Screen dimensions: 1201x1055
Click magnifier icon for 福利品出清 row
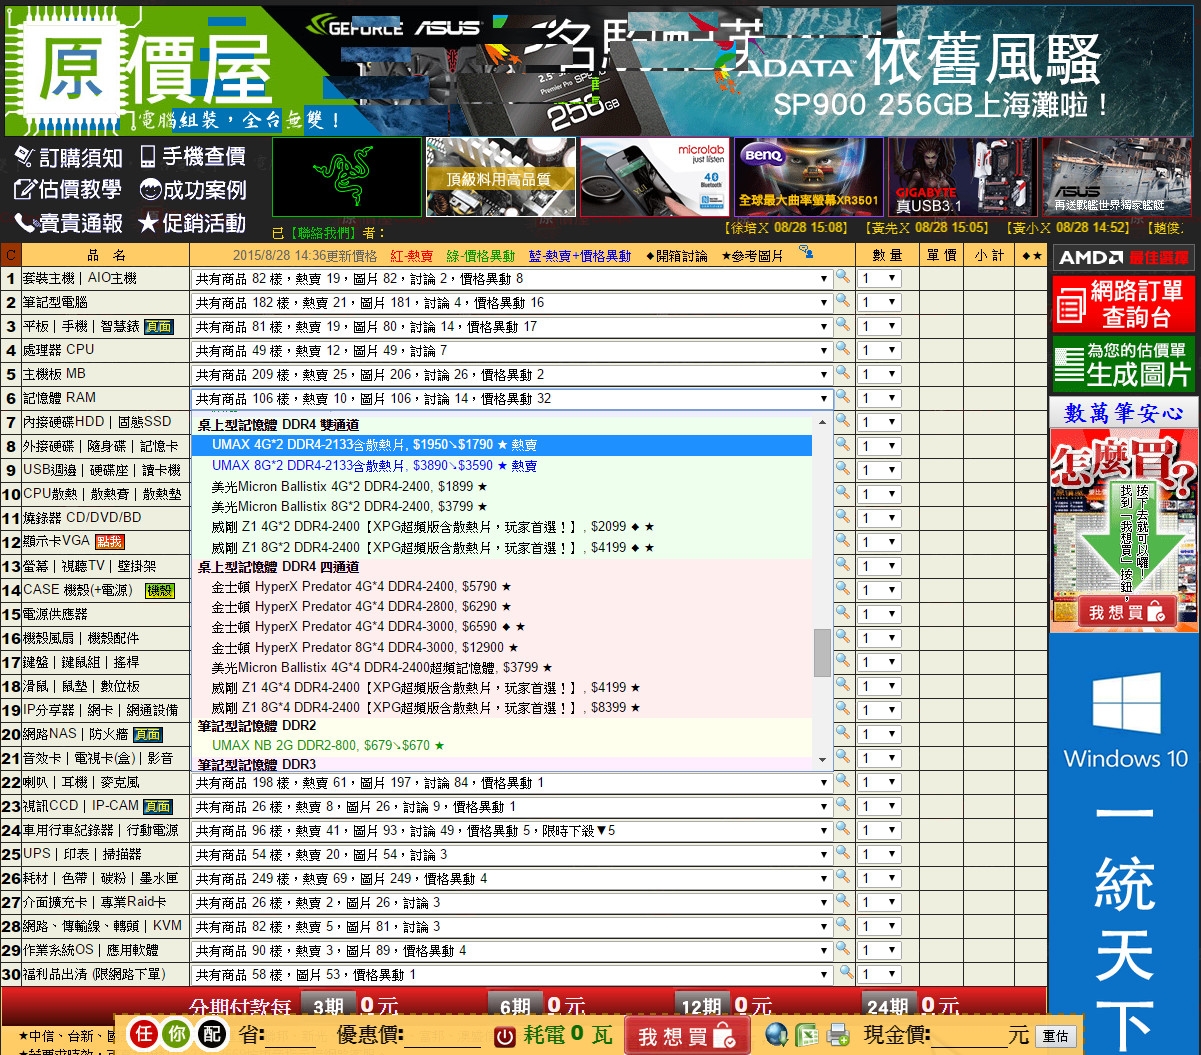pos(847,973)
